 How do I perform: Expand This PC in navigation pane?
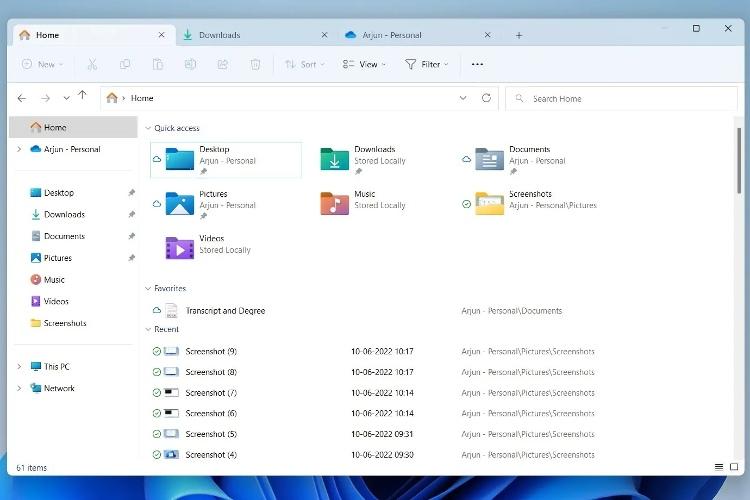[19, 367]
